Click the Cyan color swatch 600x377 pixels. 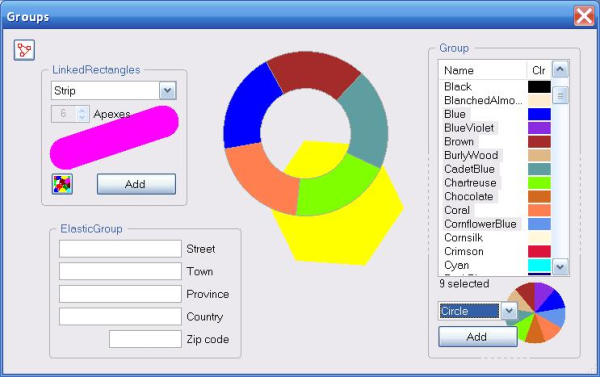(x=540, y=265)
